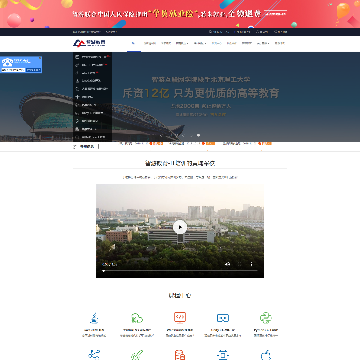Click the top promotional banner
Screen dimensions: 360x360
(180, 14)
